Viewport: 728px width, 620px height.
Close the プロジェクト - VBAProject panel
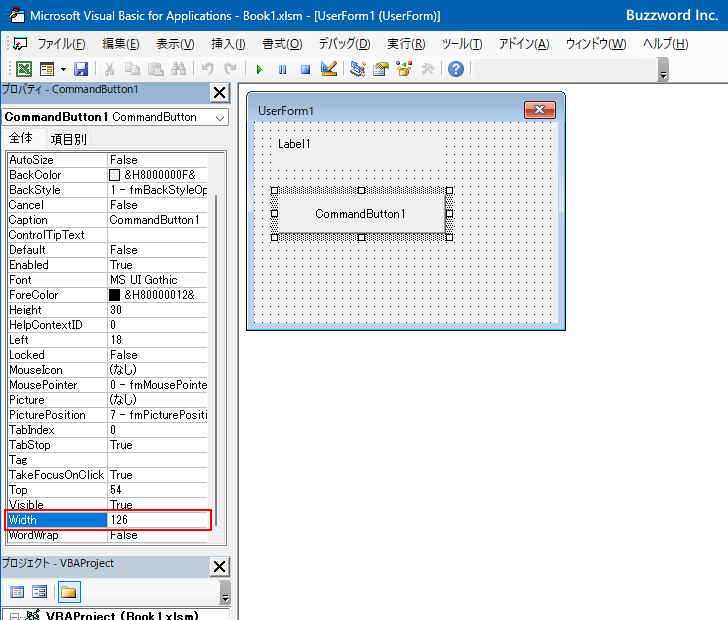220,567
